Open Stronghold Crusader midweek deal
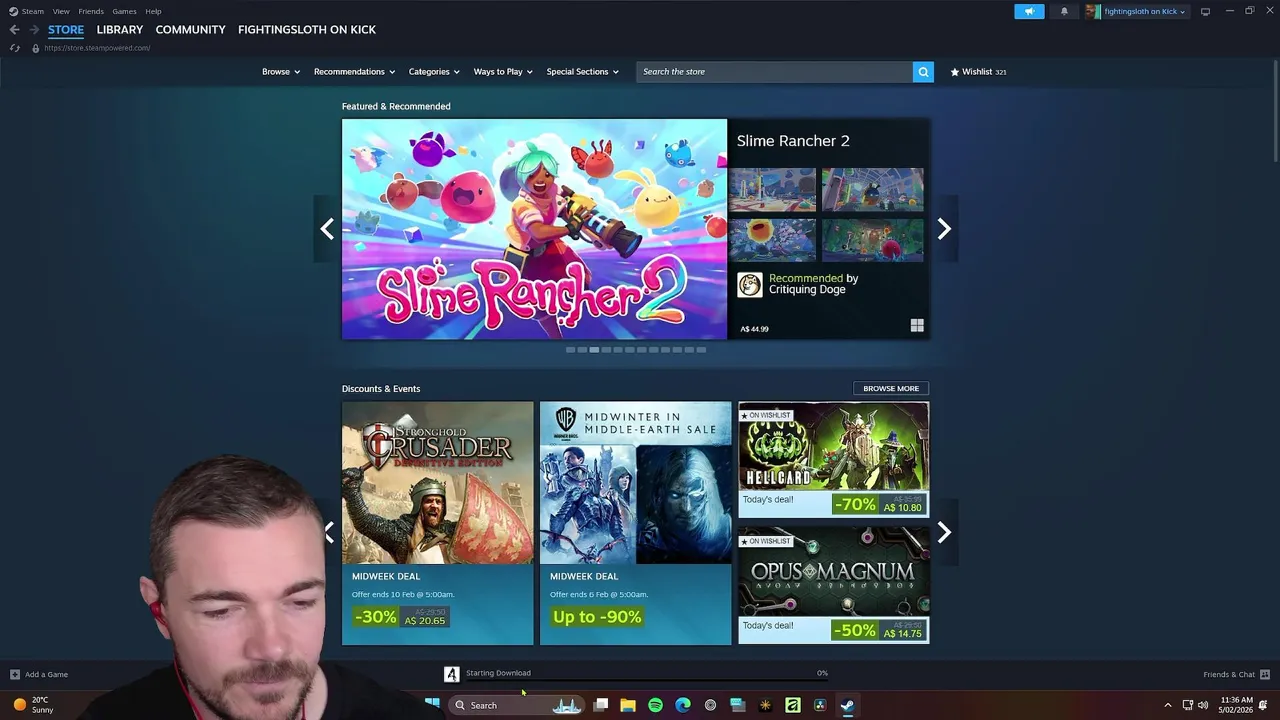This screenshot has width=1280, height=720. (x=437, y=523)
